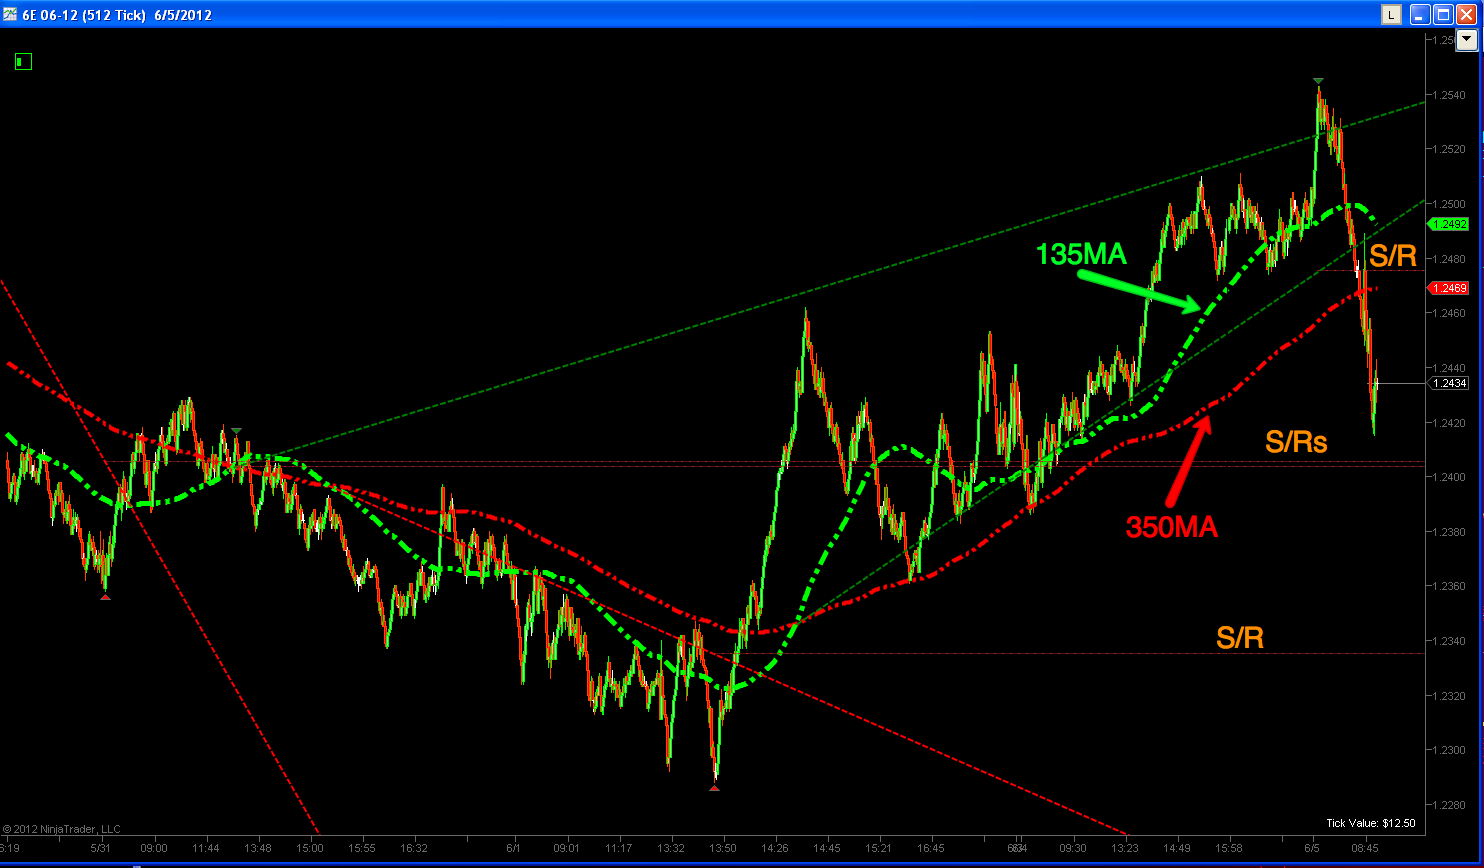
Task: Click the 1.2520 price axis label
Action: coord(1447,149)
